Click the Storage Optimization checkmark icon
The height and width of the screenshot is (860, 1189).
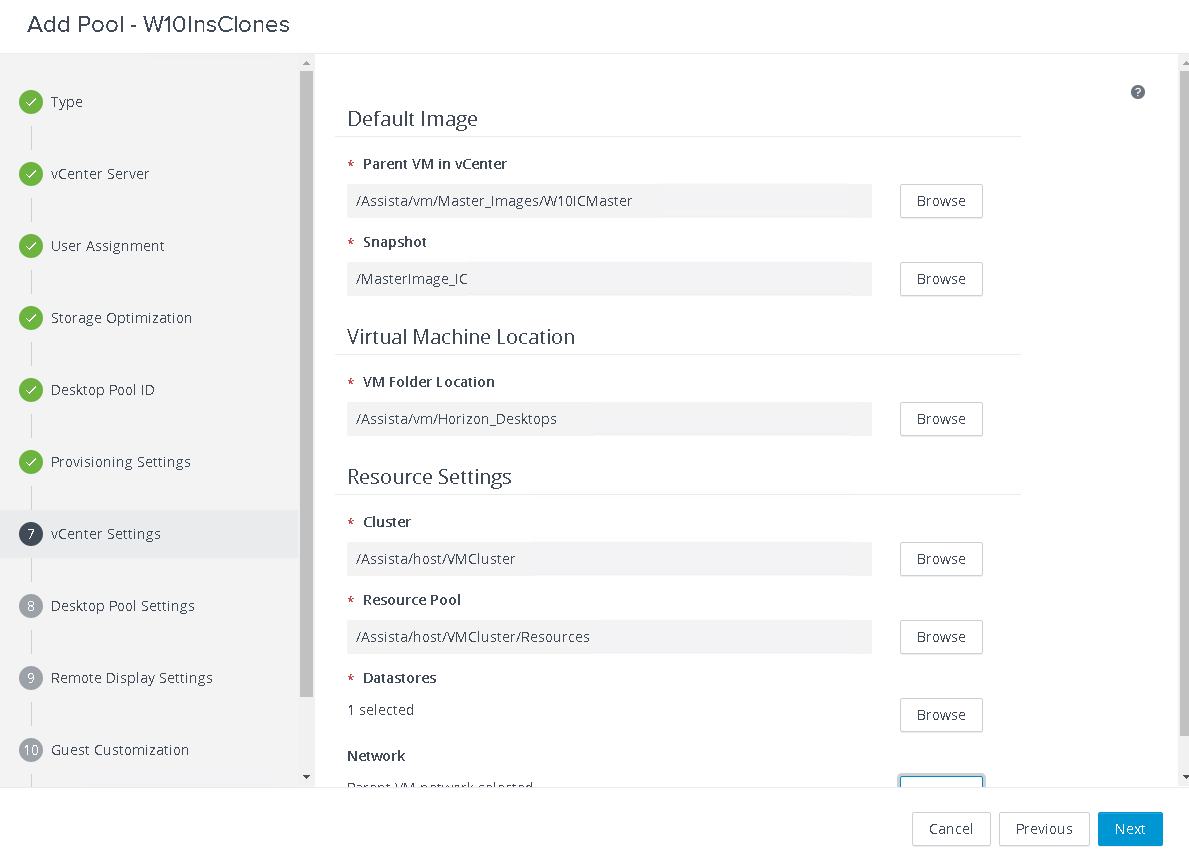click(x=31, y=318)
